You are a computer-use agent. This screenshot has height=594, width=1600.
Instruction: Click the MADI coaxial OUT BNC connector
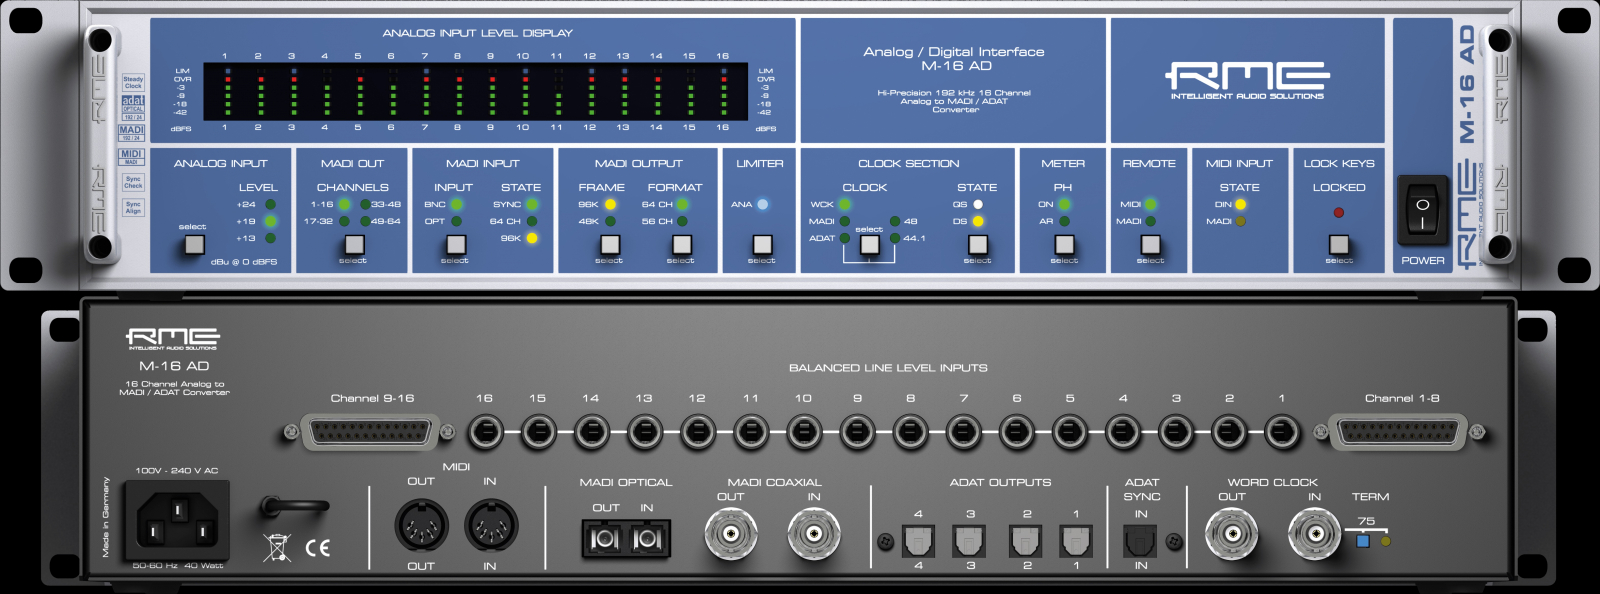731,534
